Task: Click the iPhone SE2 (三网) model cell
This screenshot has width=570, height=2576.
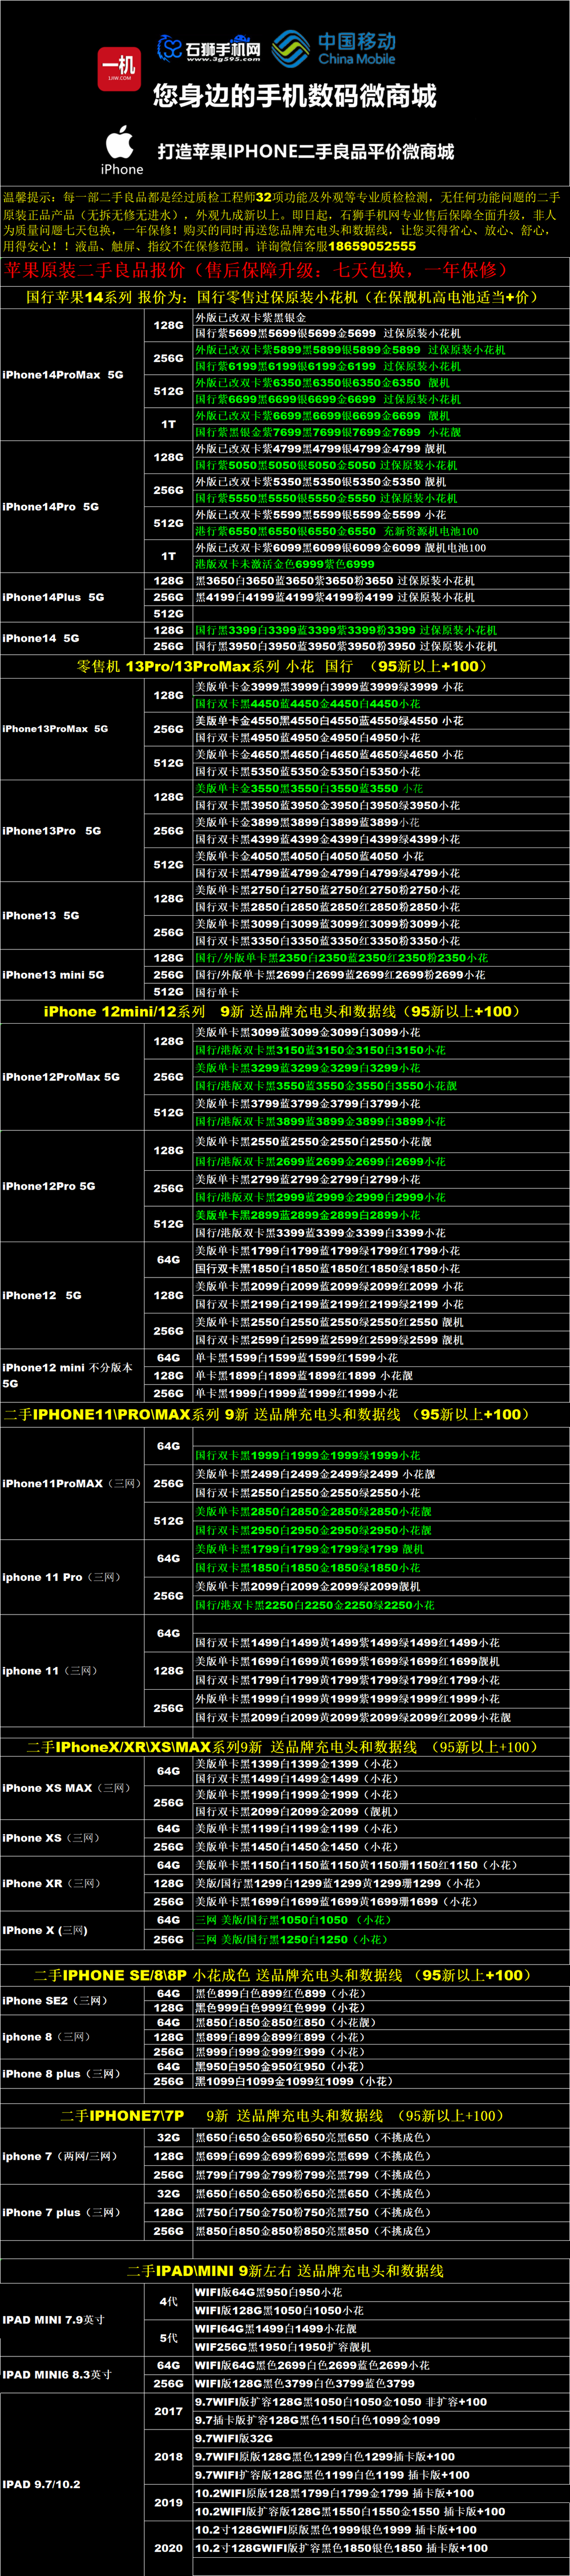Action: click(72, 2000)
